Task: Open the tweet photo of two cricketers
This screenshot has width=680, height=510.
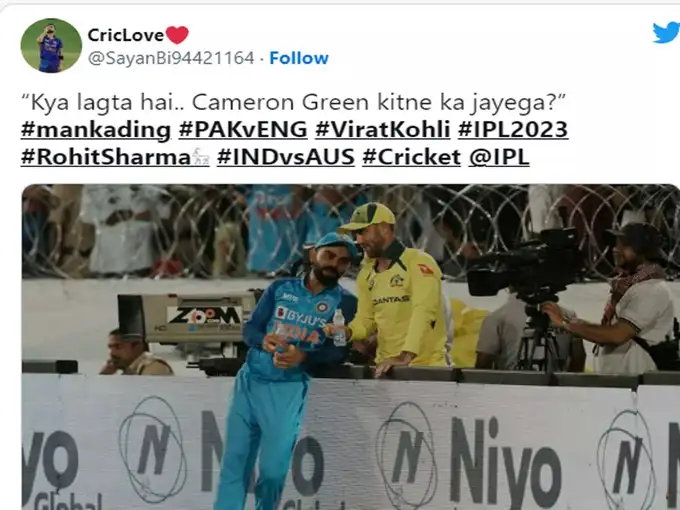Action: tap(351, 347)
